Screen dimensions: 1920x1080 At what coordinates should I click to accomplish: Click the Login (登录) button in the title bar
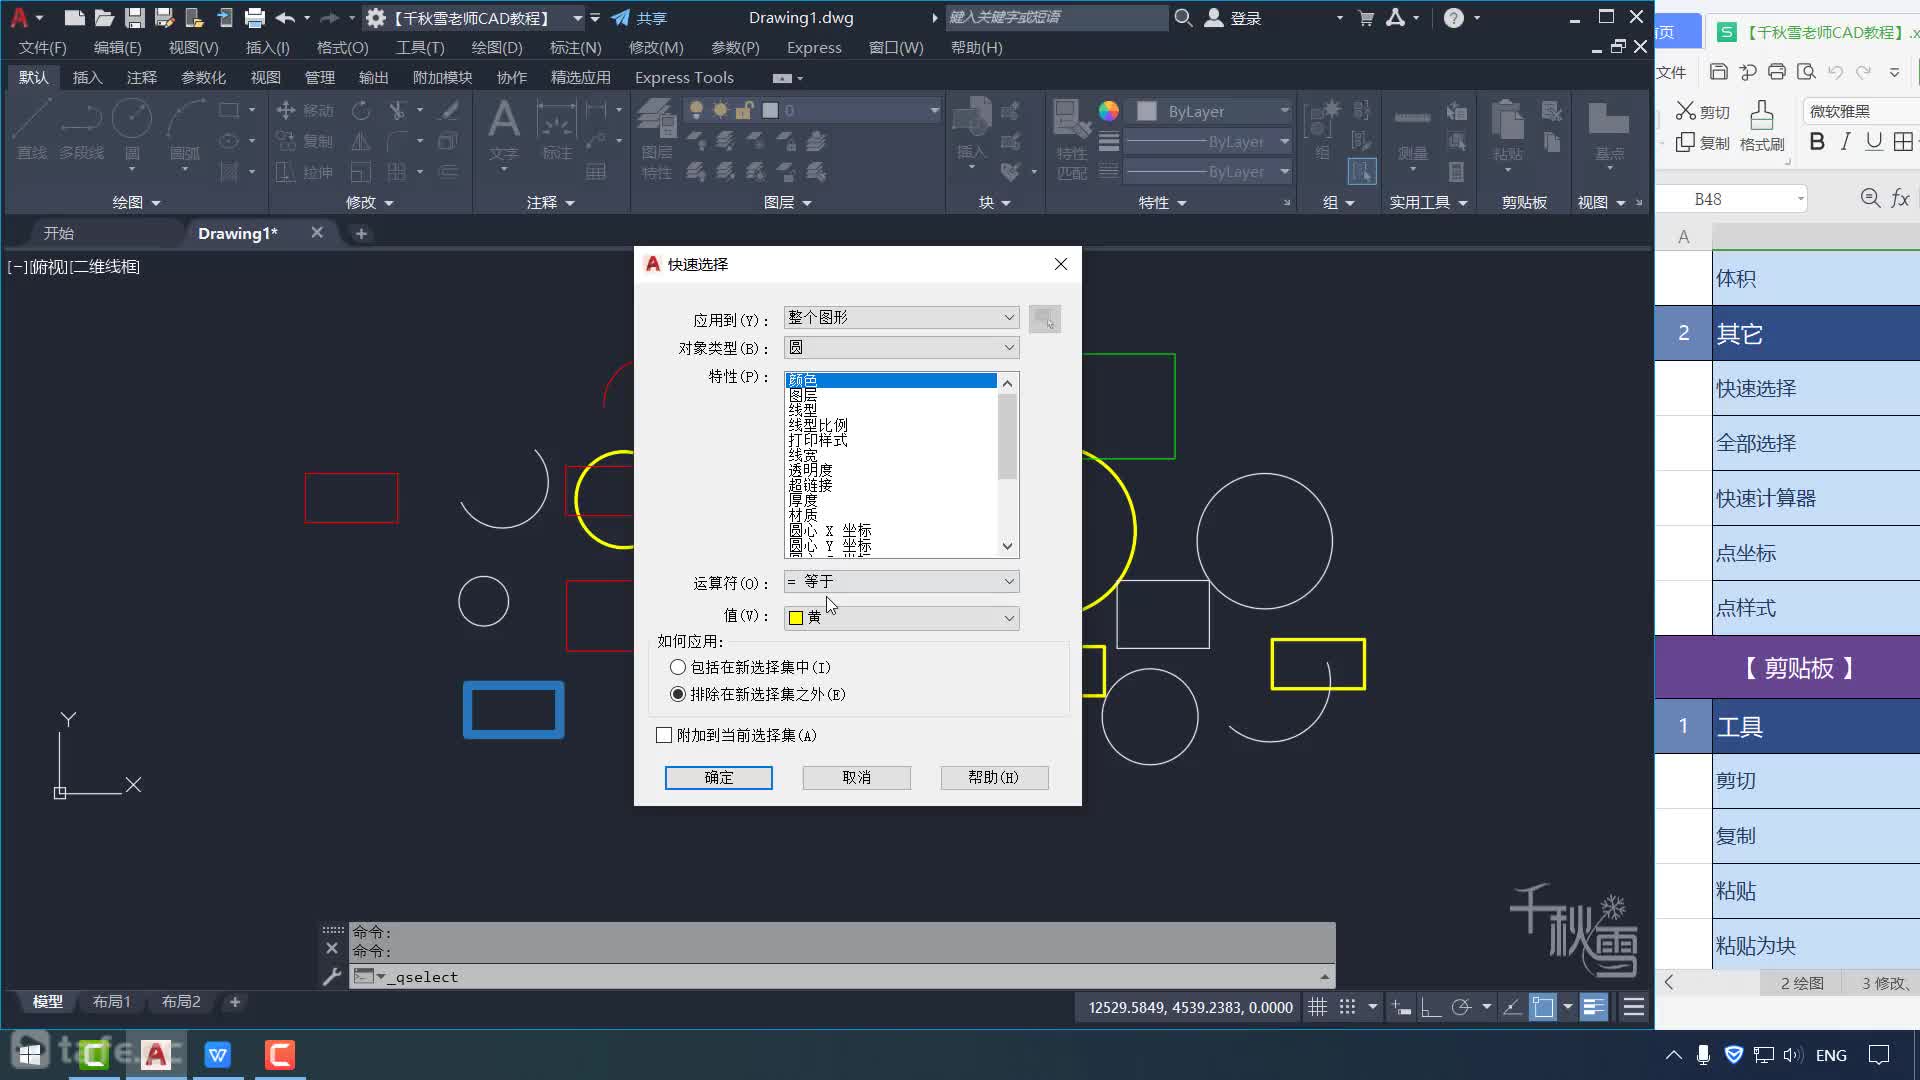coord(1232,18)
